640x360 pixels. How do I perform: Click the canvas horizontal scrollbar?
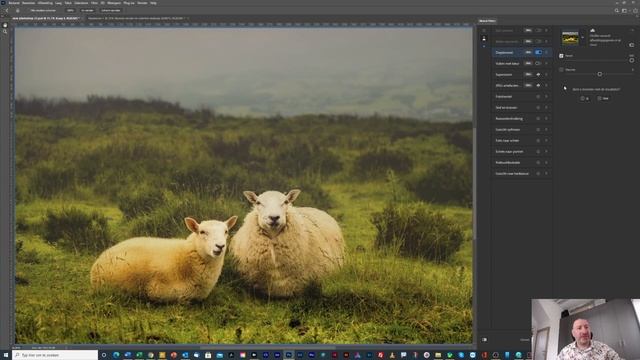pyautogui.click(x=267, y=347)
